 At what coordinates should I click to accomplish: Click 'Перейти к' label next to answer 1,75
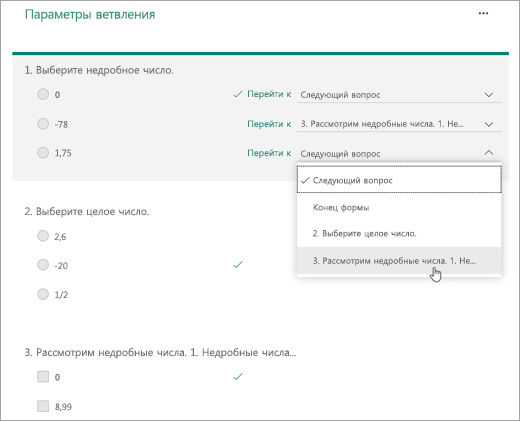pyautogui.click(x=269, y=153)
